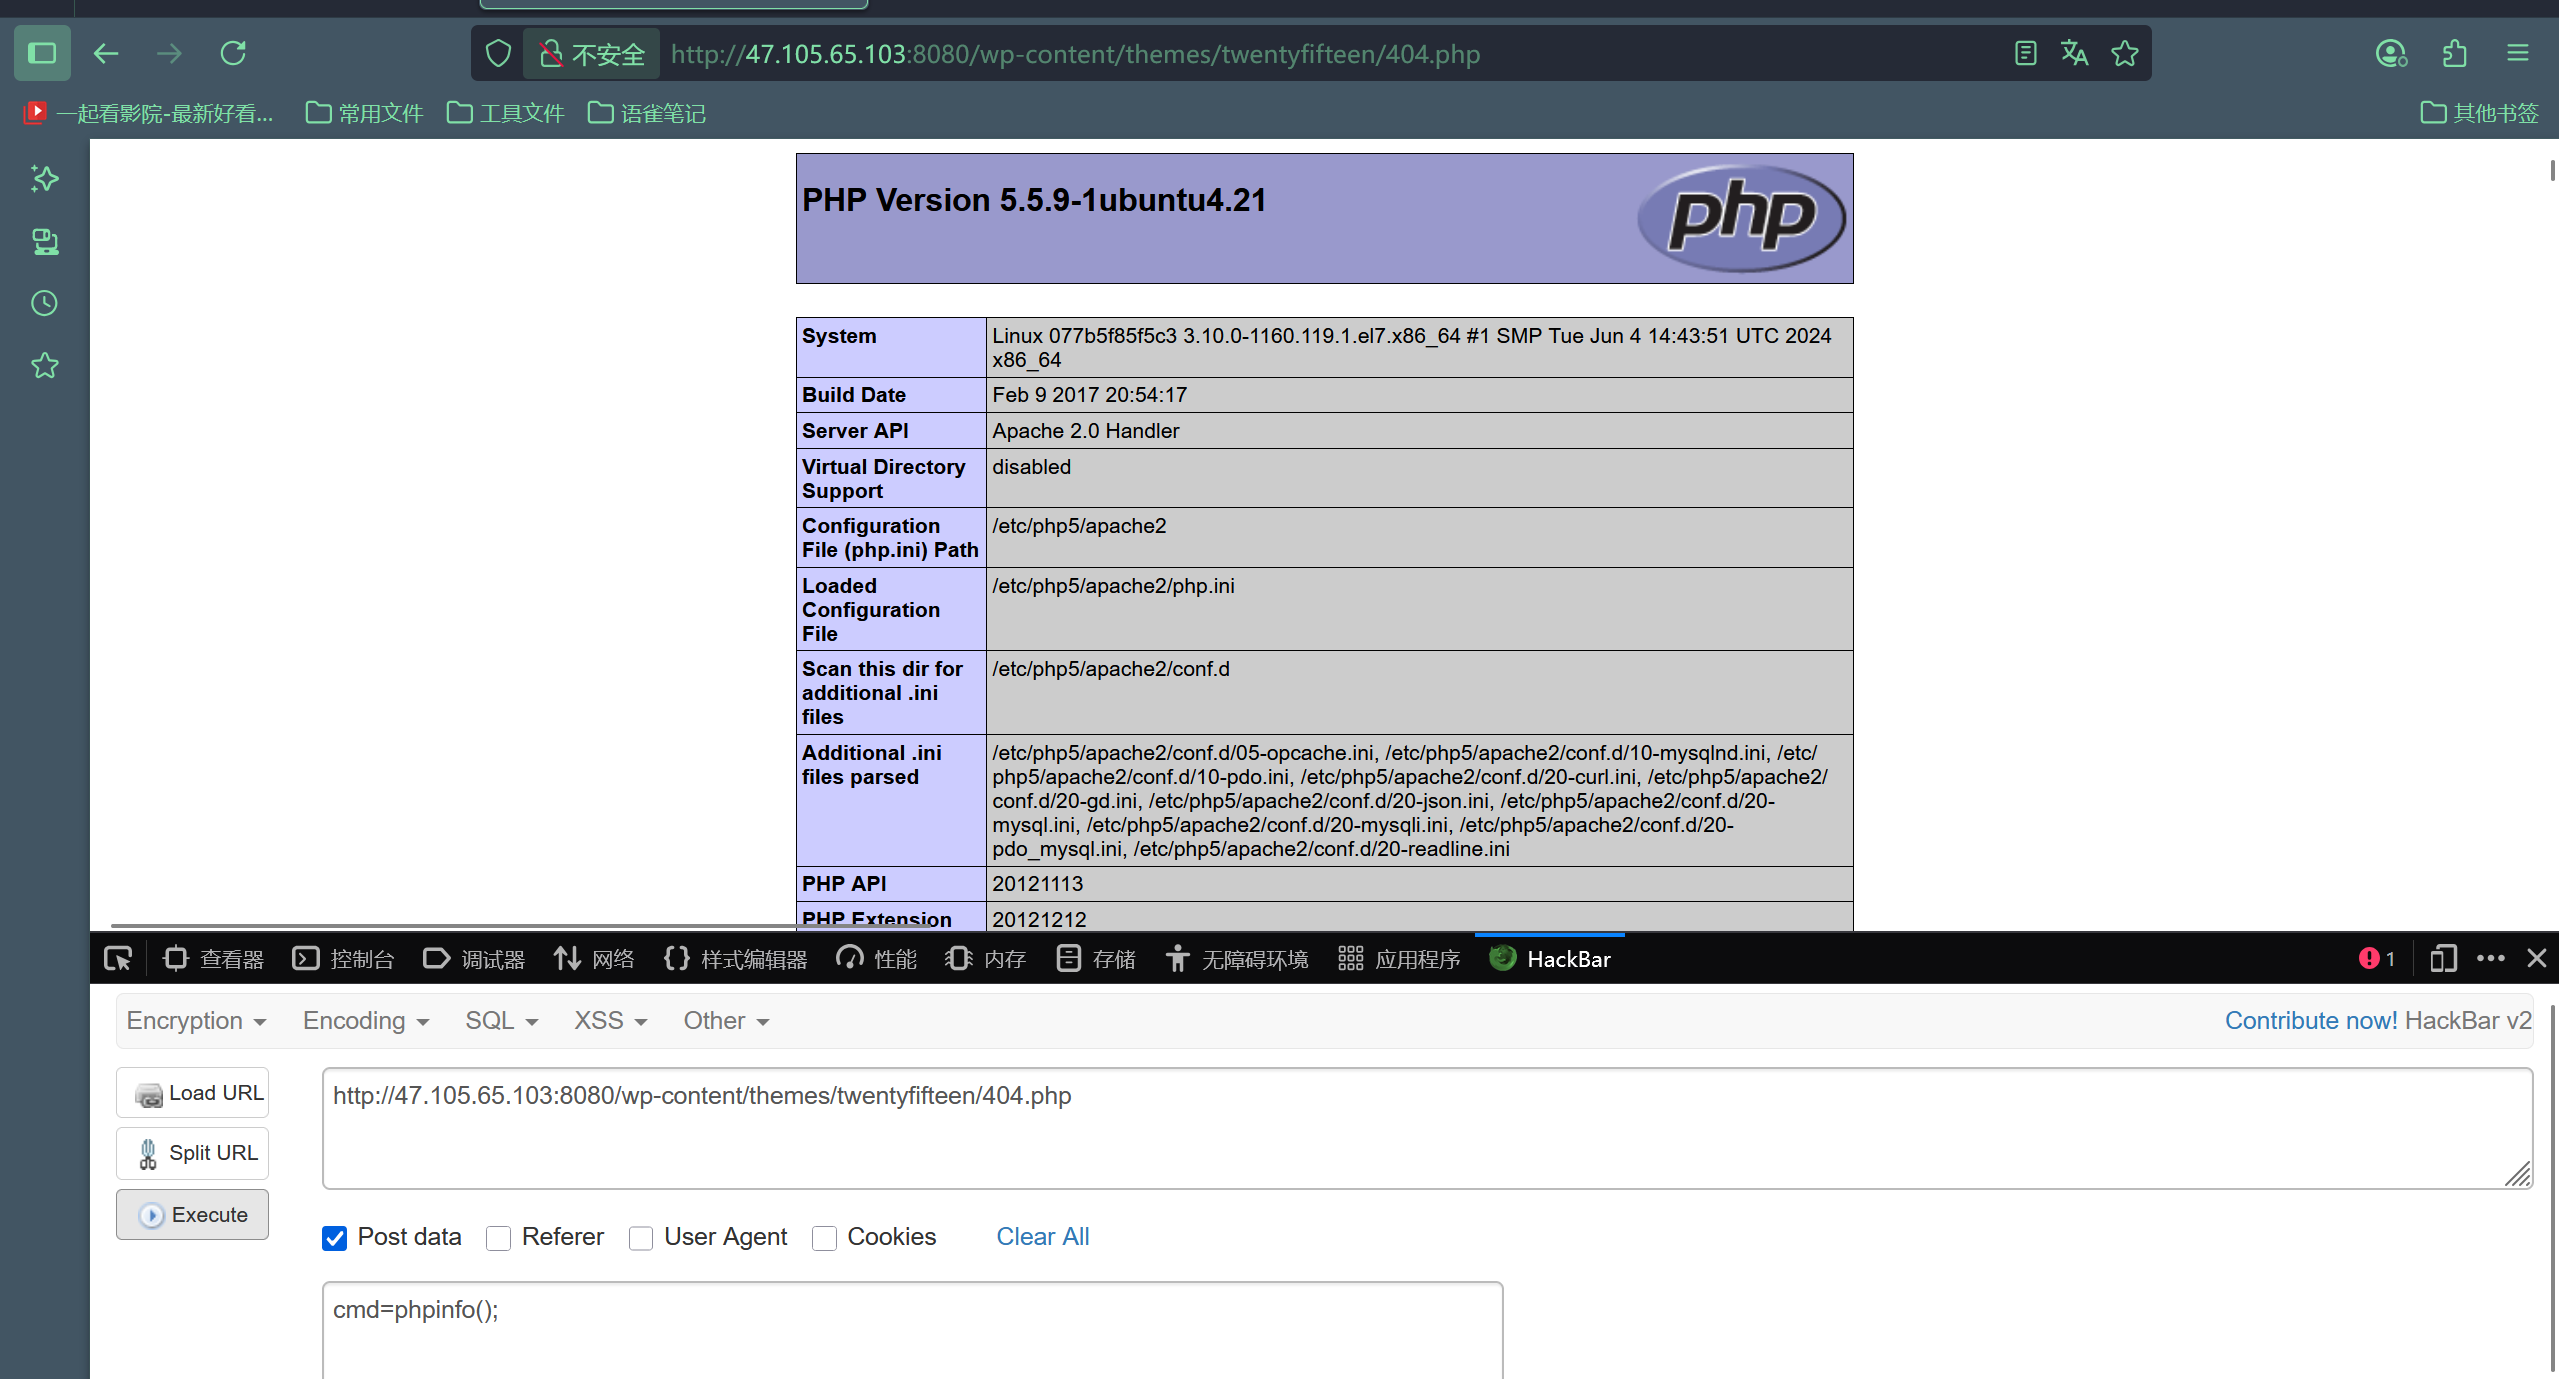2559x1379 pixels.
Task: Open history clock icon in sidebar
Action: coord(44,303)
